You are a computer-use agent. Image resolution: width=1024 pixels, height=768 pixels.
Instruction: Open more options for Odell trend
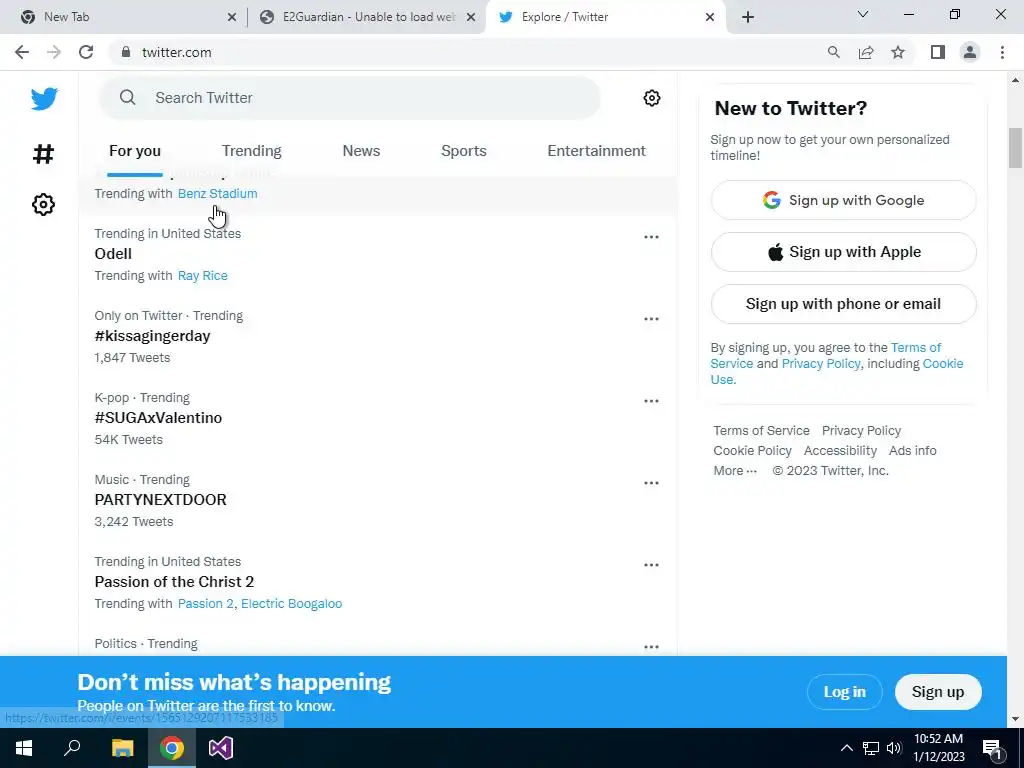(651, 237)
